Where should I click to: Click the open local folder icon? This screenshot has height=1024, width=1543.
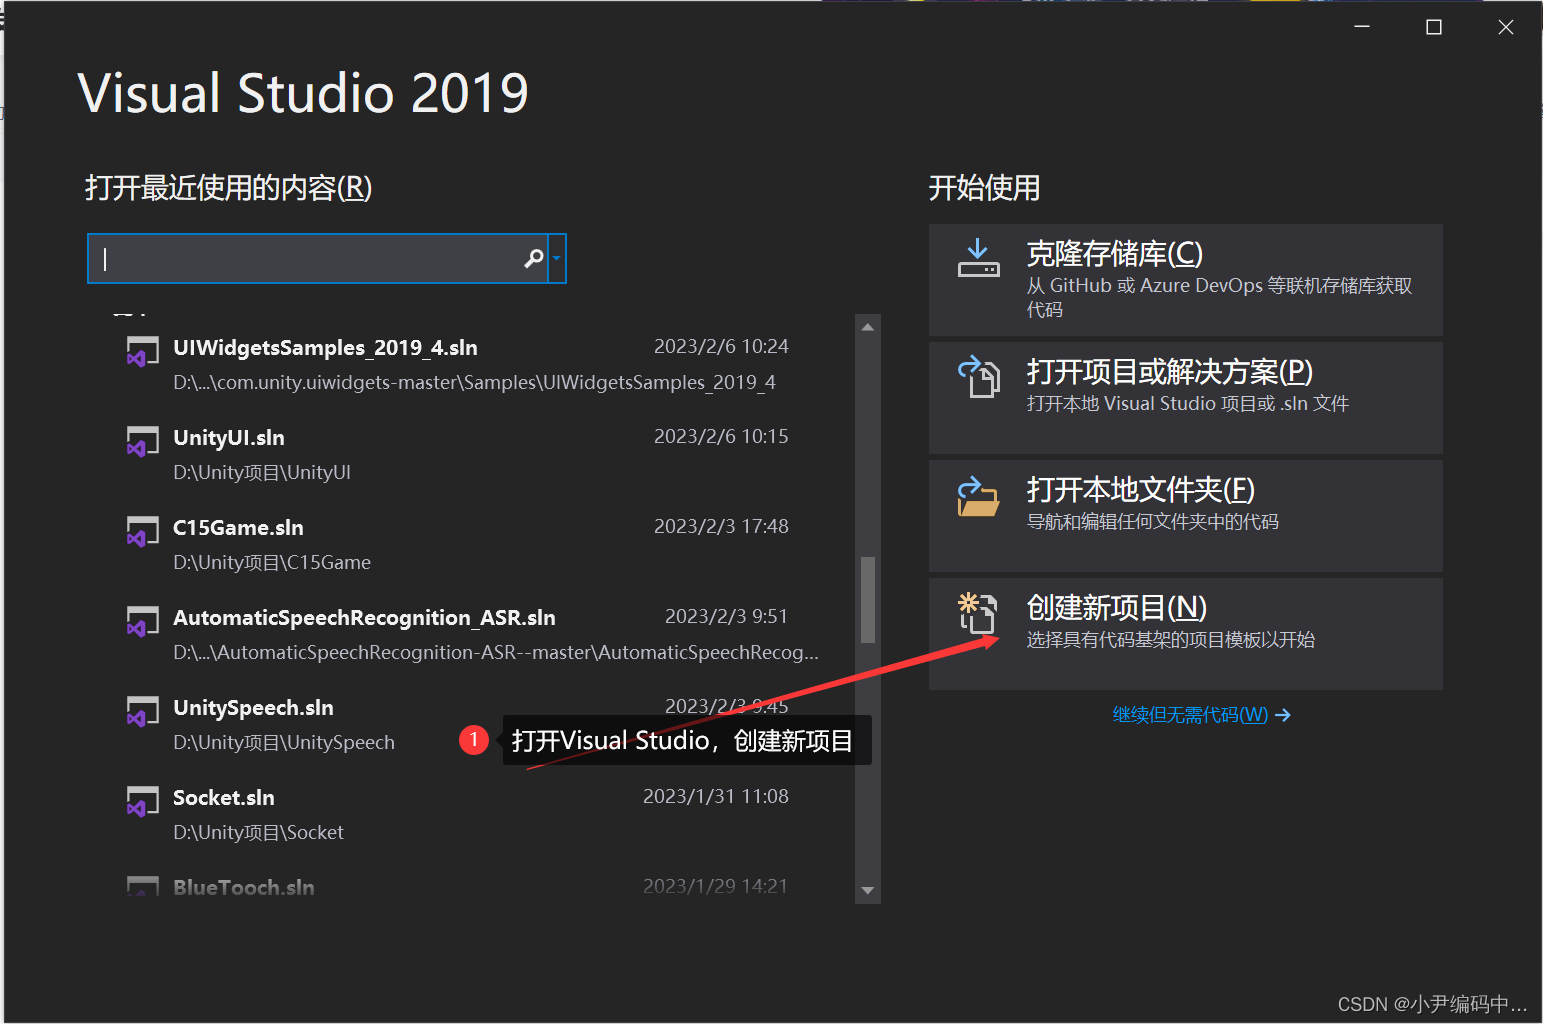tap(979, 496)
